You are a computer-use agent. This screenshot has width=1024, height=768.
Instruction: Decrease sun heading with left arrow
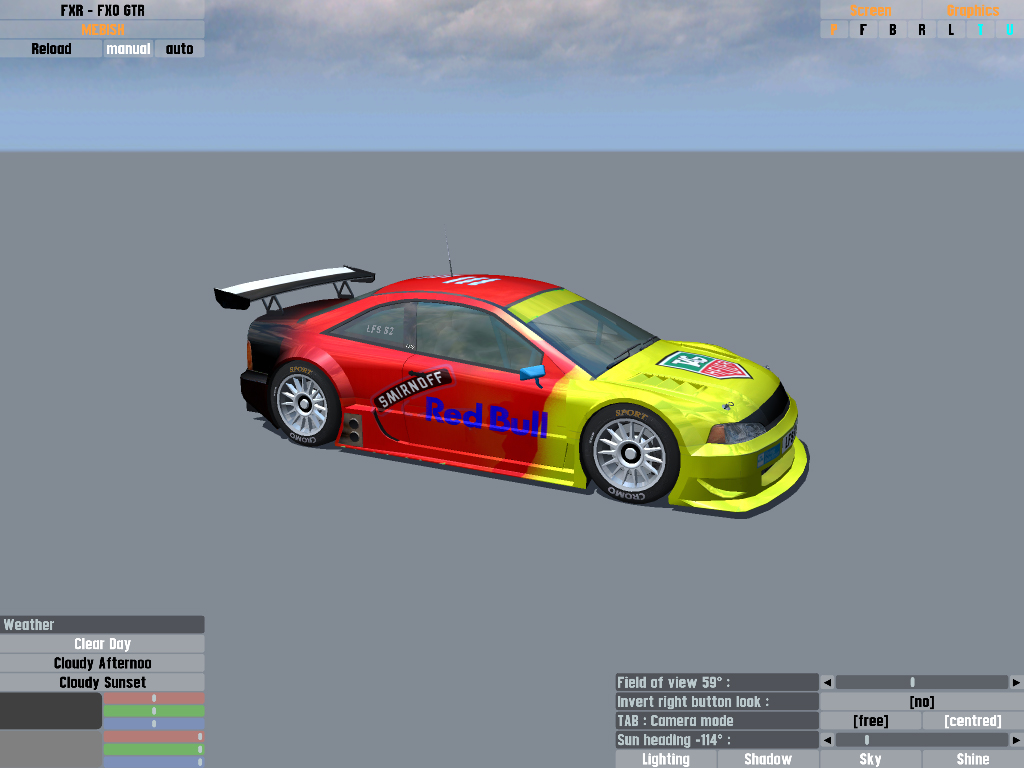pos(827,740)
